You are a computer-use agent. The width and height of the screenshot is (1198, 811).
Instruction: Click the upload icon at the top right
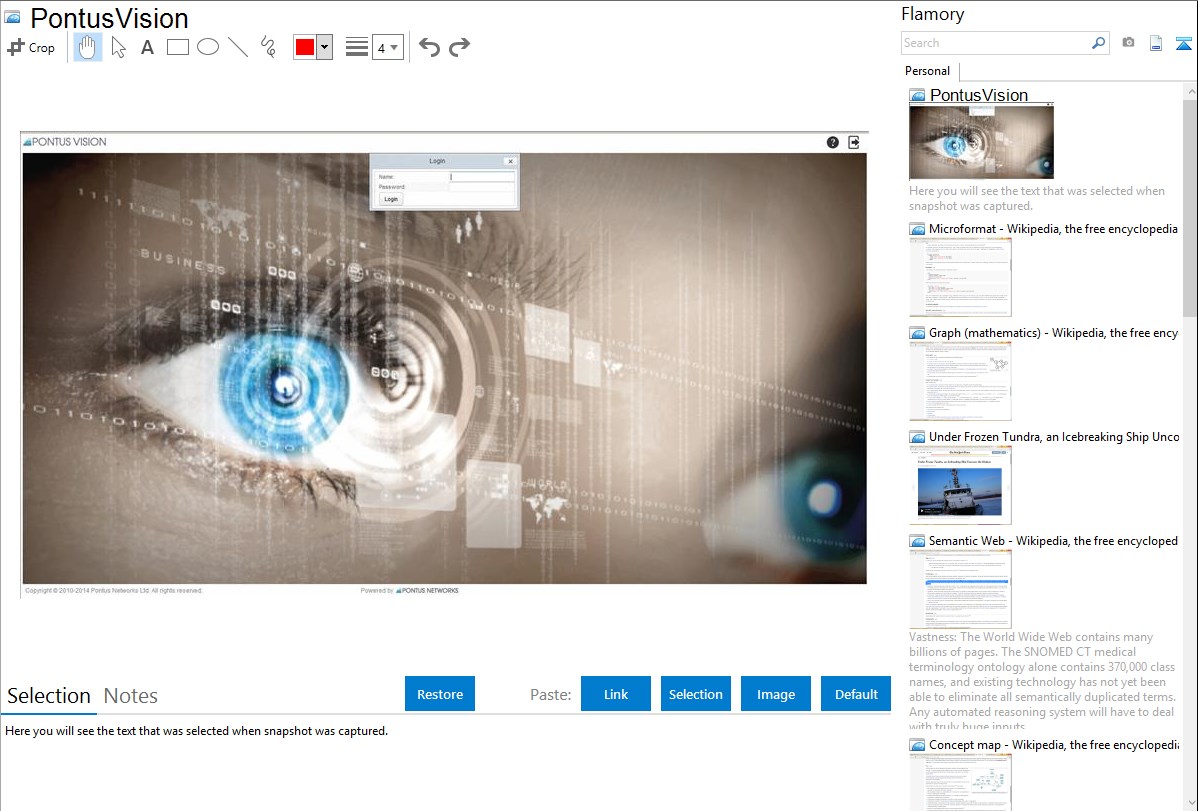pos(1183,43)
